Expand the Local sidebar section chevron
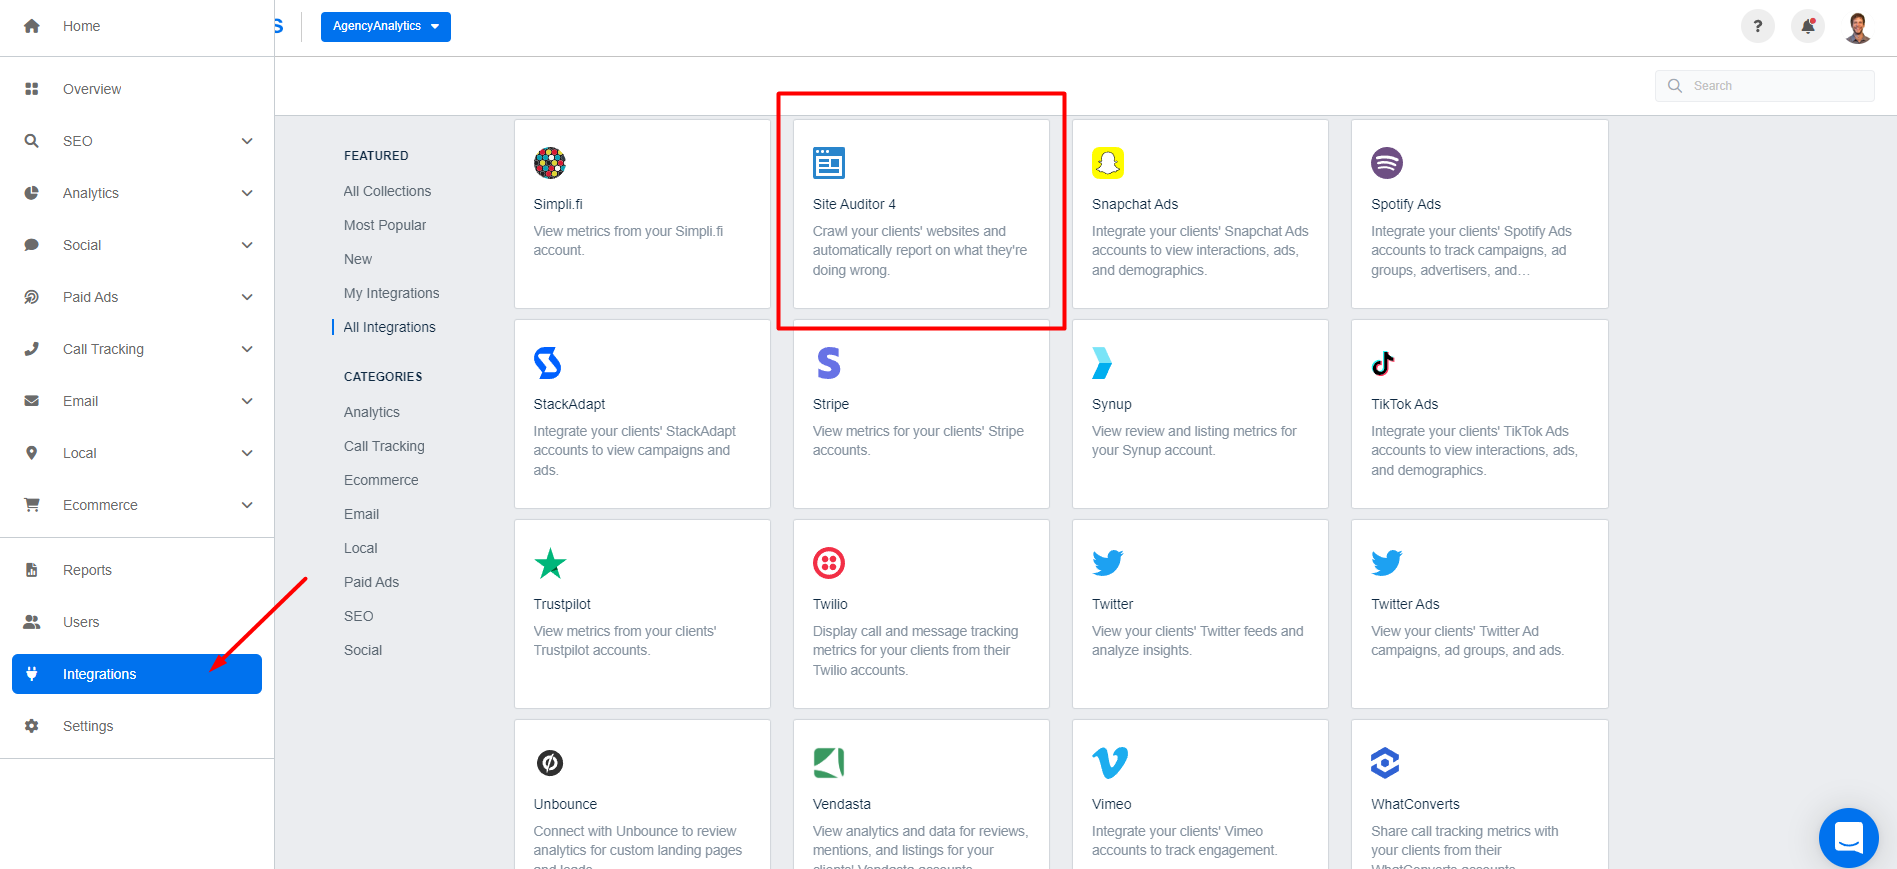 (247, 453)
